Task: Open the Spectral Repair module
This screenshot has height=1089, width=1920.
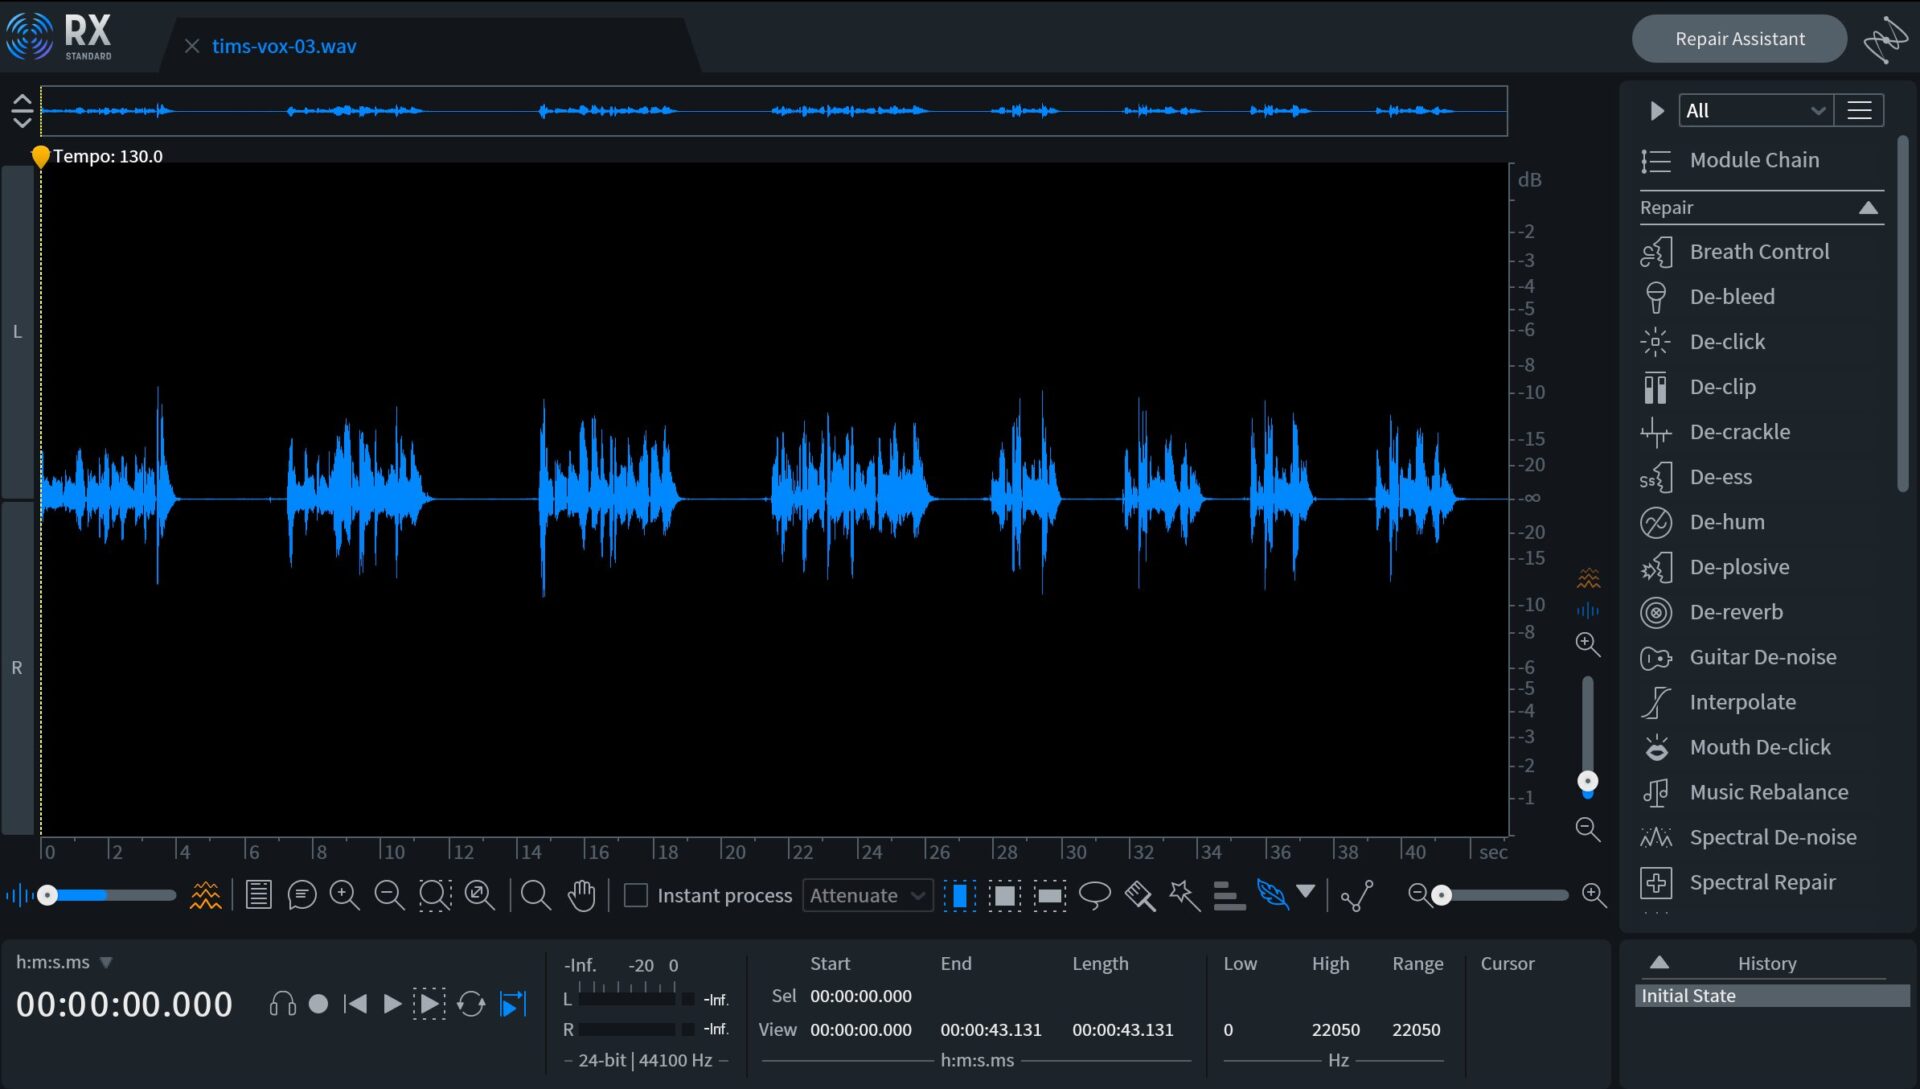Action: pyautogui.click(x=1762, y=882)
